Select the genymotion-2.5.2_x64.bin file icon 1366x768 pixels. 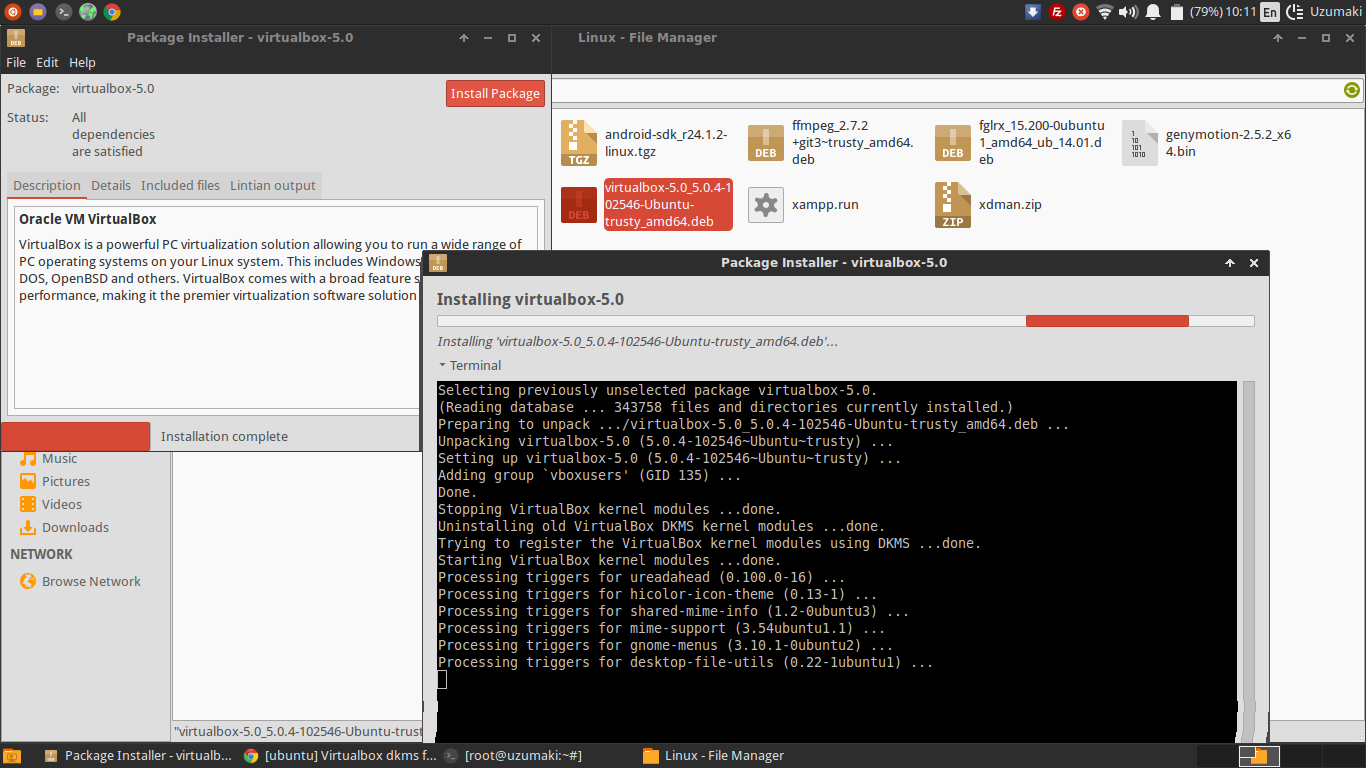coord(1140,143)
